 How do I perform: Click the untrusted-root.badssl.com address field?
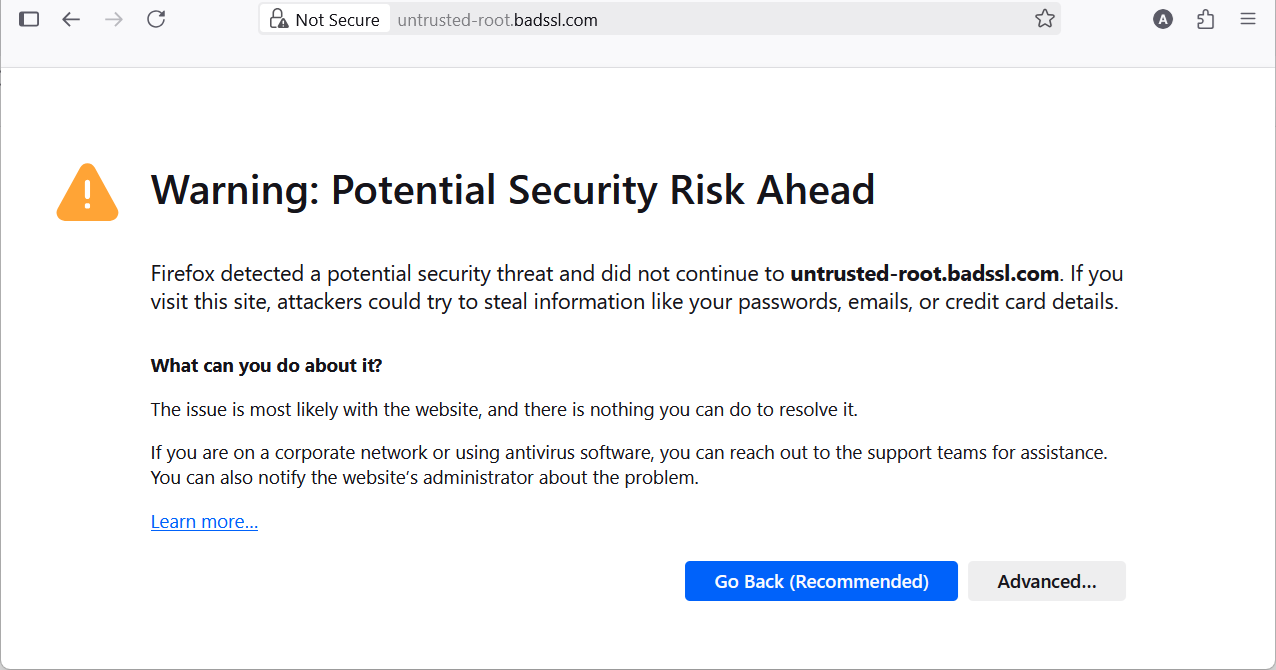(x=700, y=19)
